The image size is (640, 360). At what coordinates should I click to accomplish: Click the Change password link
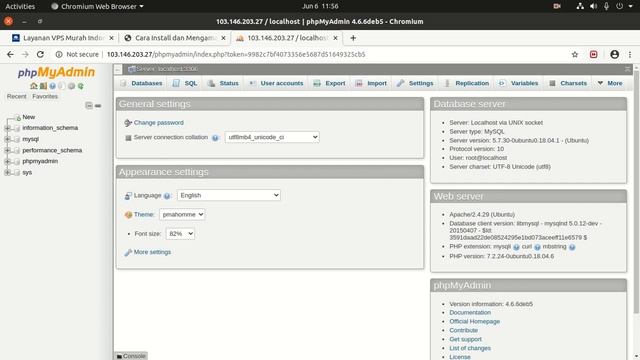158,122
